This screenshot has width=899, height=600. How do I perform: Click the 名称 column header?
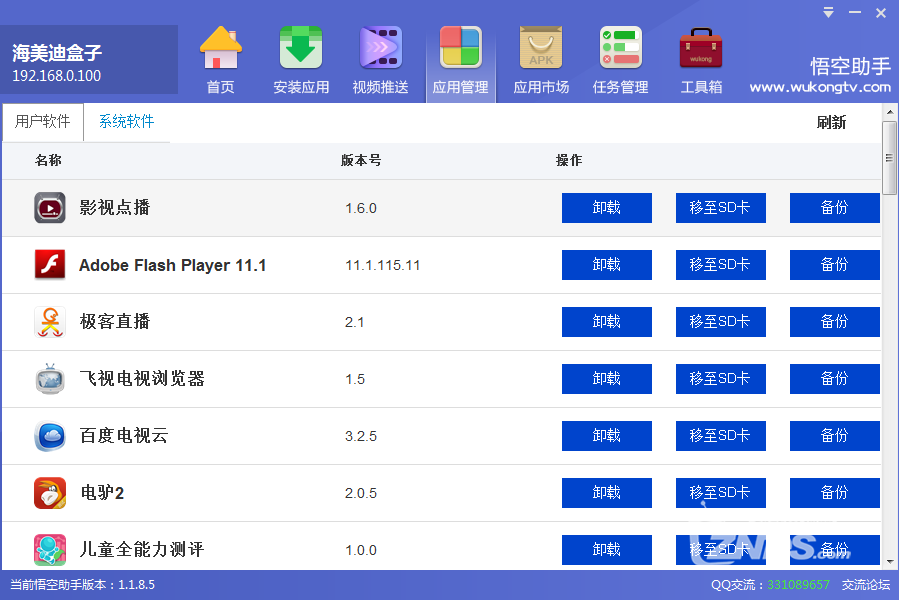(x=48, y=160)
